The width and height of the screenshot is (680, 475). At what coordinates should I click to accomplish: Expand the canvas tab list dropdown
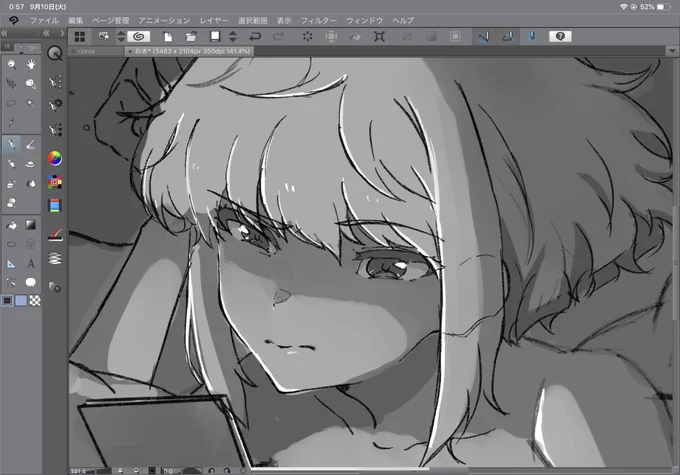point(672,51)
